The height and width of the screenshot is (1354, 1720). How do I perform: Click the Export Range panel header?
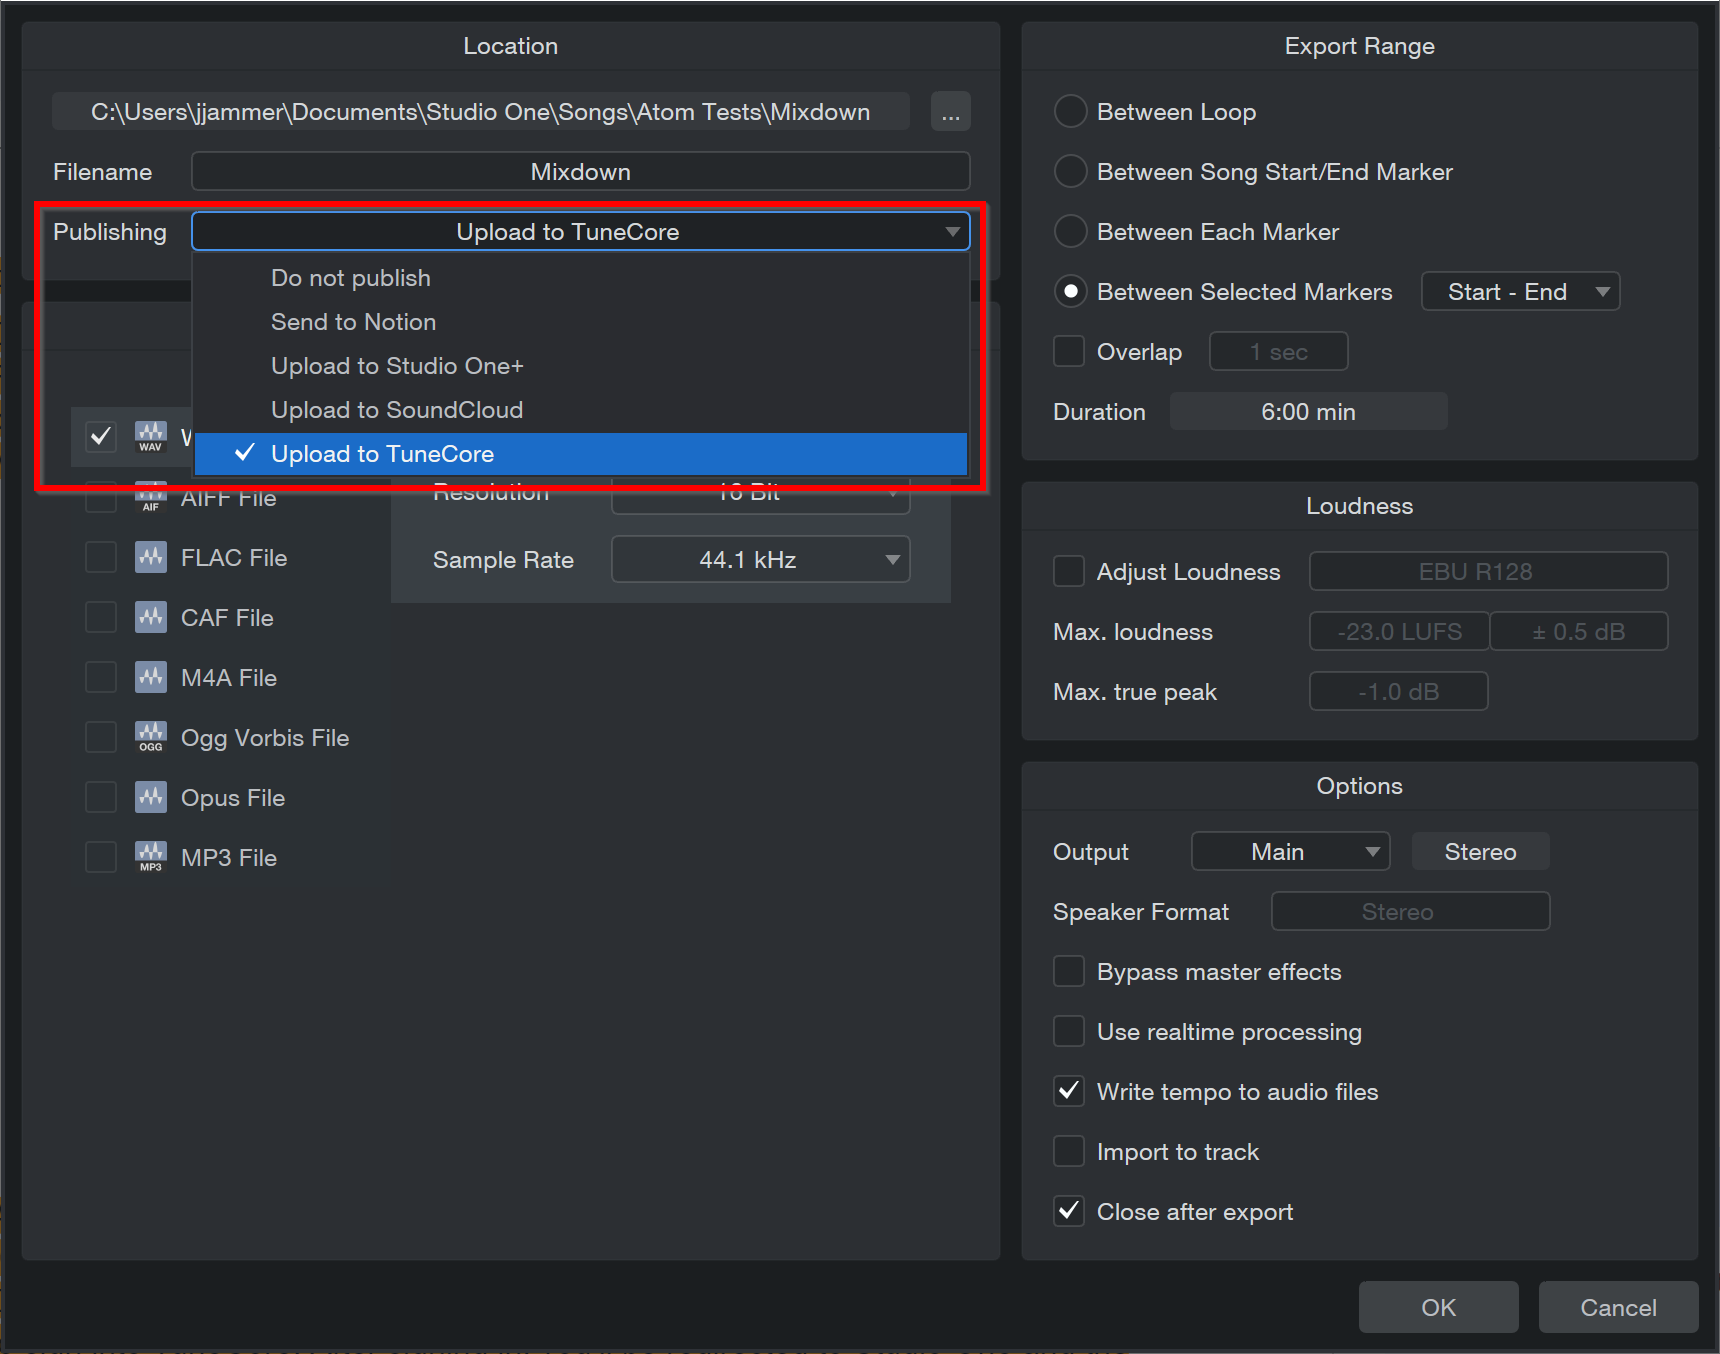(x=1360, y=46)
